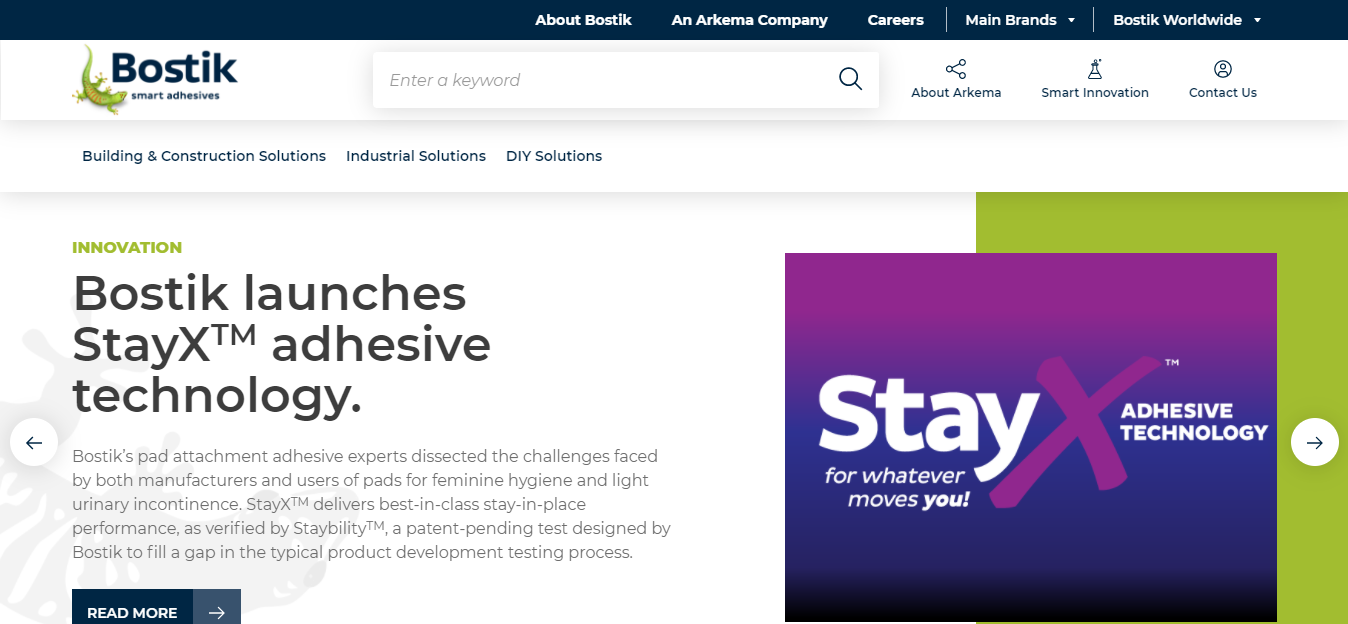This screenshot has height=624, width=1348.
Task: Open the Industrial Solutions menu
Action: pos(416,156)
